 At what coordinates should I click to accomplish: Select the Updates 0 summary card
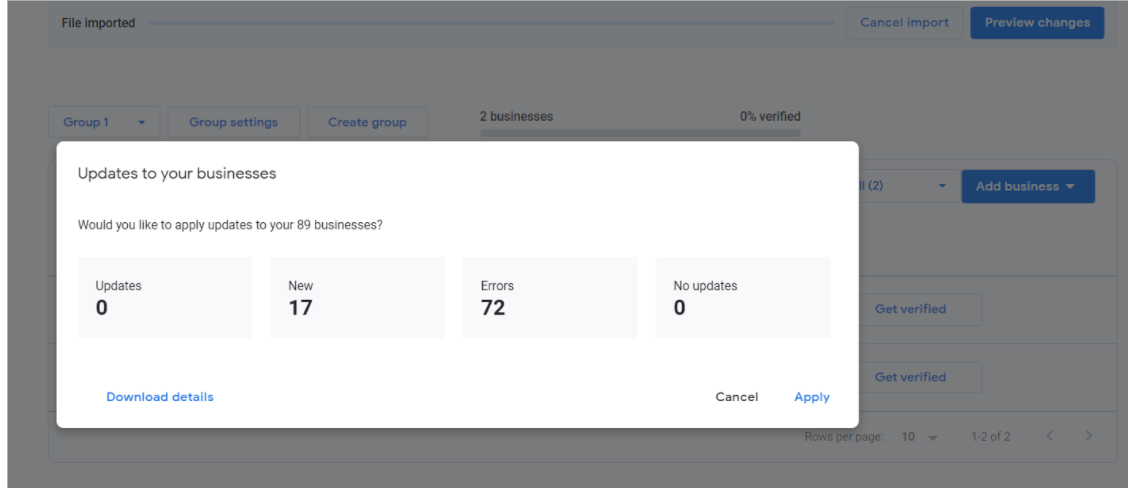(165, 297)
